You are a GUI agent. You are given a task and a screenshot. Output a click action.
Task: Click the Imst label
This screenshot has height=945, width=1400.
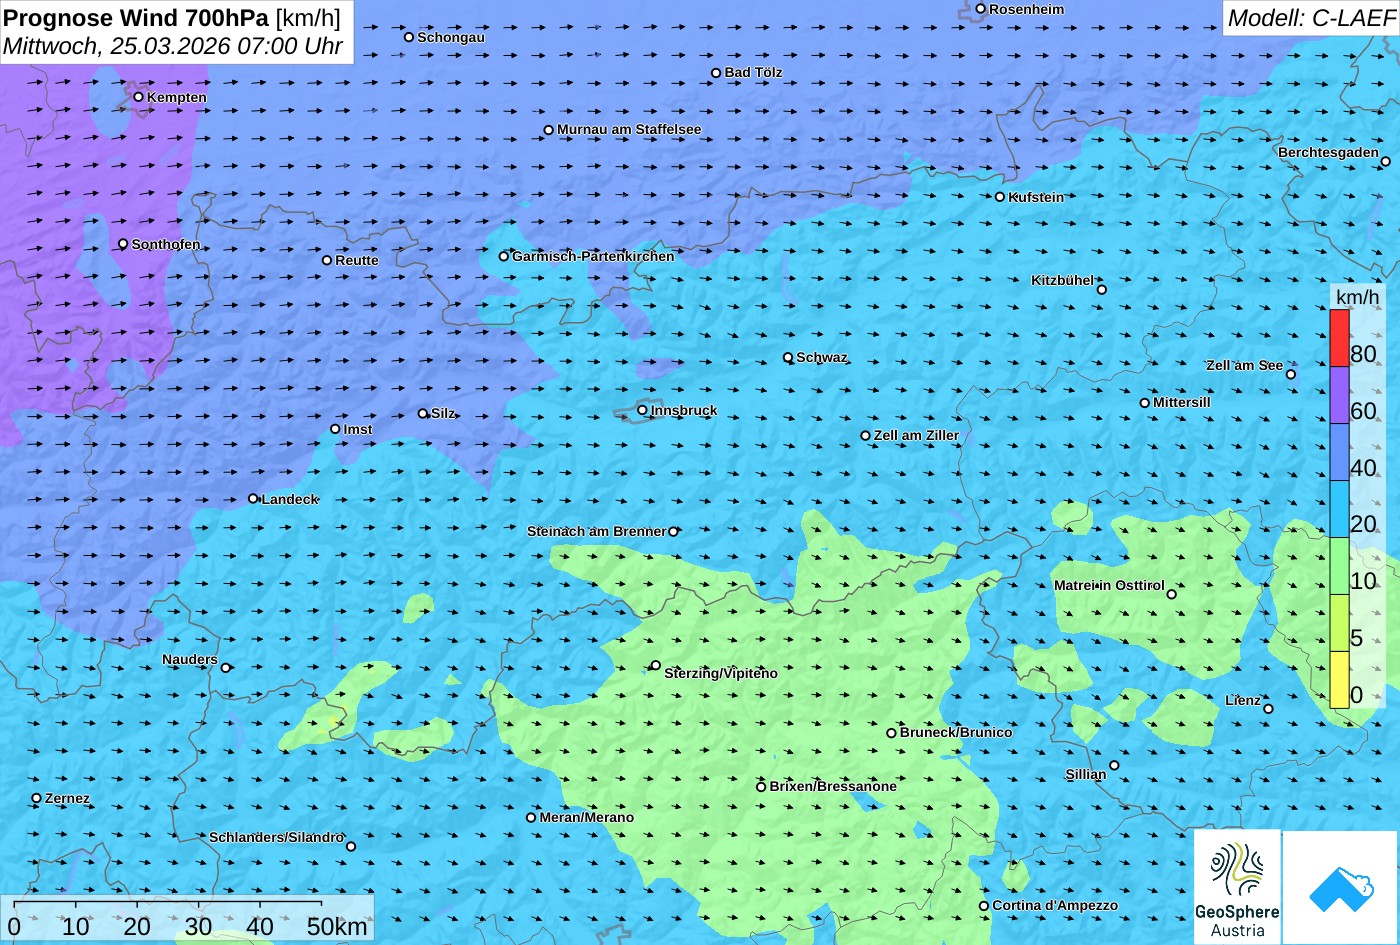(358, 429)
